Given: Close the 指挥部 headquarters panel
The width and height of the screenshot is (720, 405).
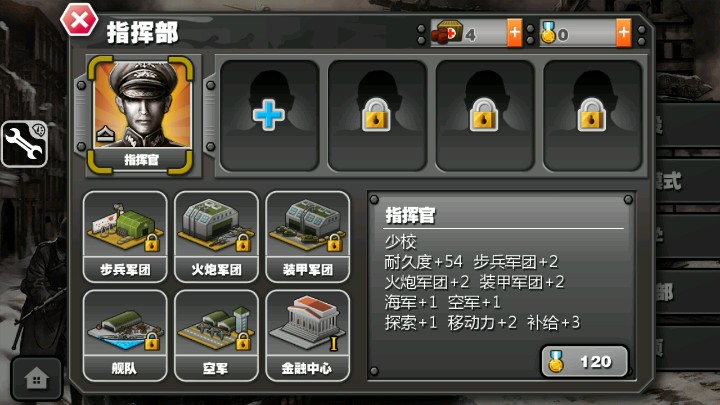Looking at the screenshot, I should point(79,20).
